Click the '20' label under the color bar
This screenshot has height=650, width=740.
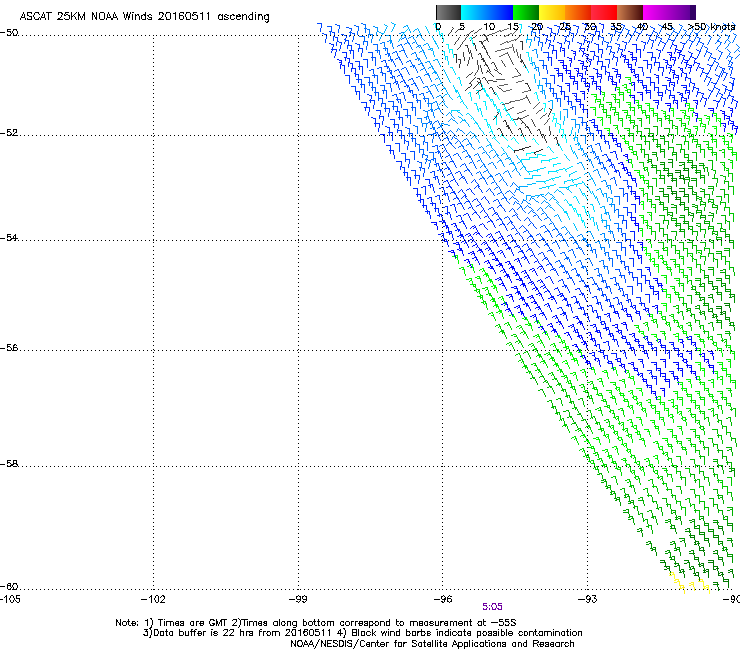click(537, 27)
